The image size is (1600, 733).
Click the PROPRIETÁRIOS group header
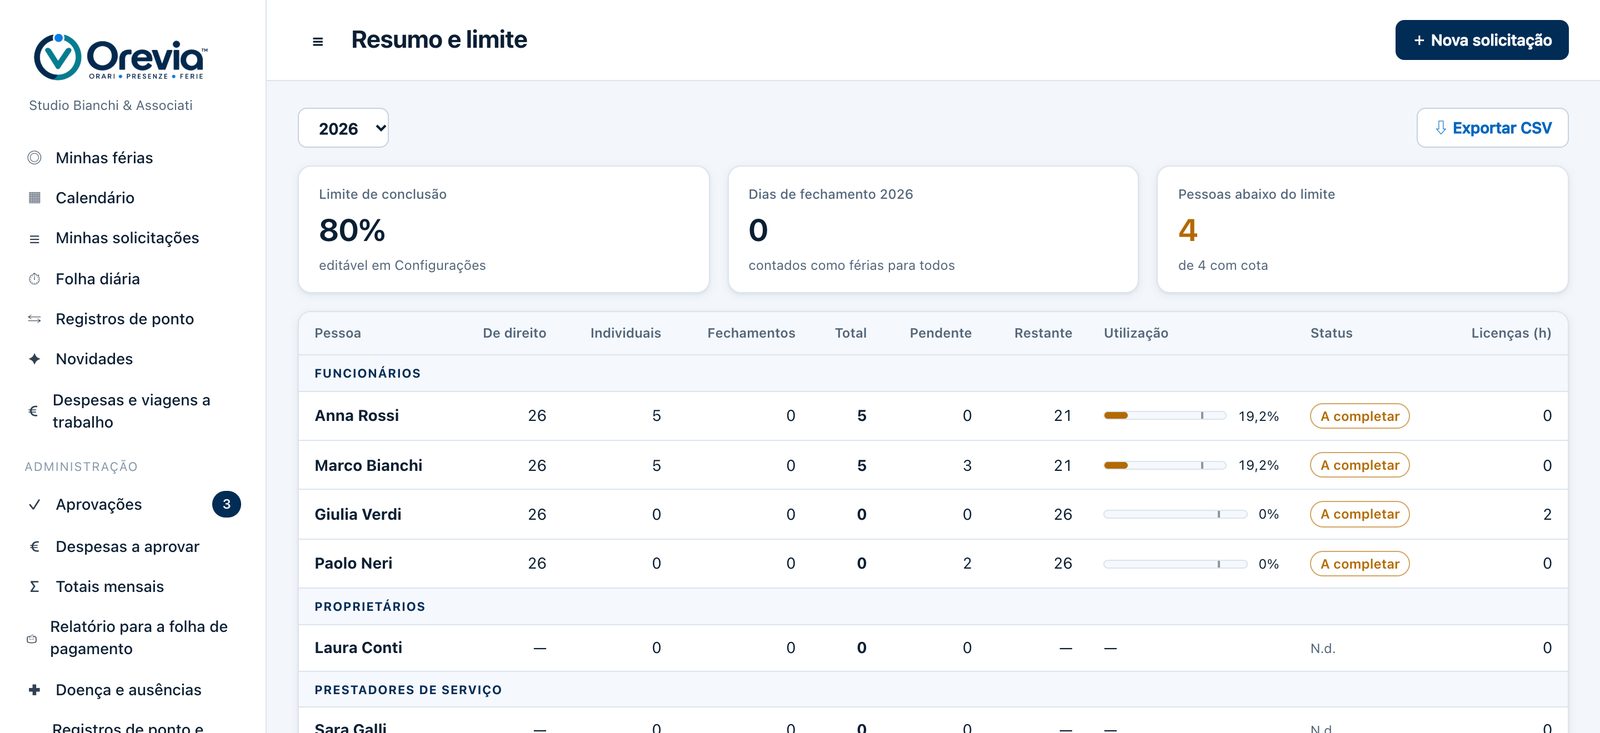[370, 607]
